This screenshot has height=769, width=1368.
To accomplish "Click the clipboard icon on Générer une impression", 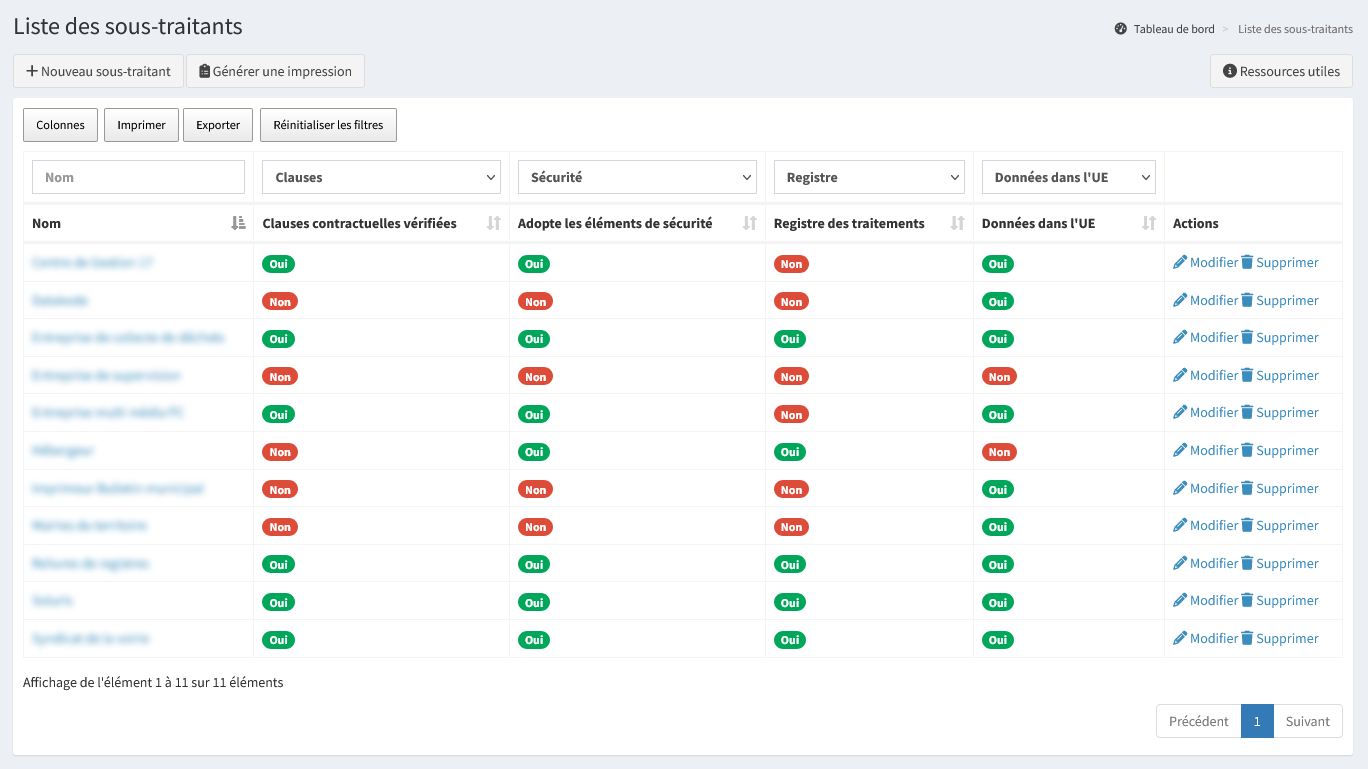I will coord(204,72).
